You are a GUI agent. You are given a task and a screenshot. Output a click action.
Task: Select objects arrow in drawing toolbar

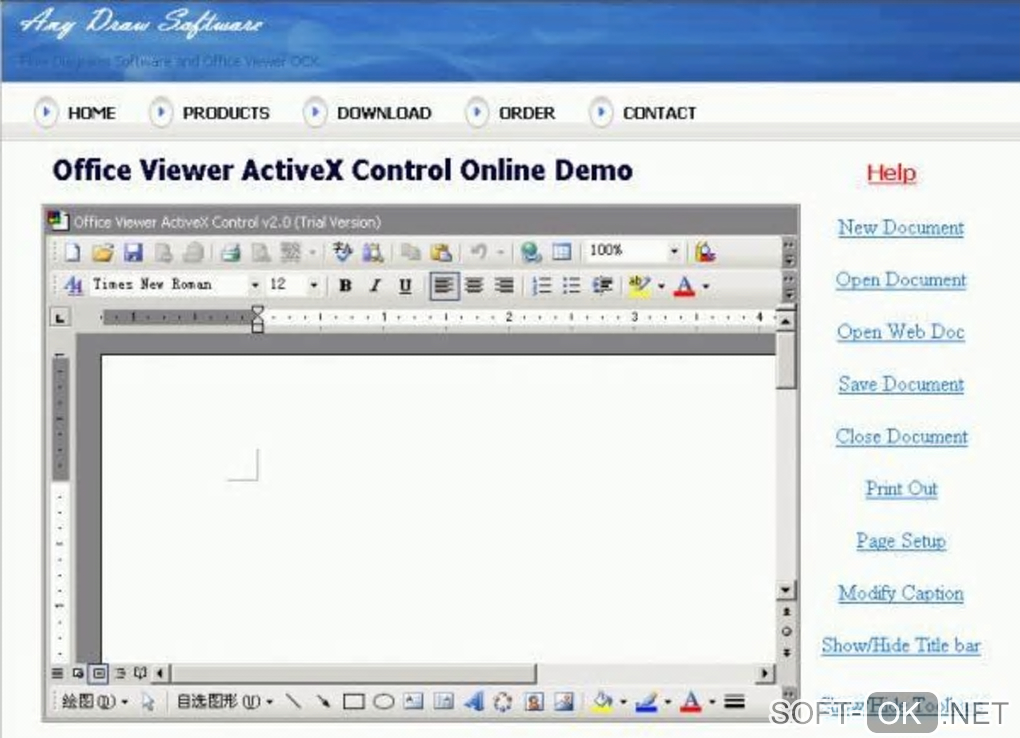click(x=148, y=702)
